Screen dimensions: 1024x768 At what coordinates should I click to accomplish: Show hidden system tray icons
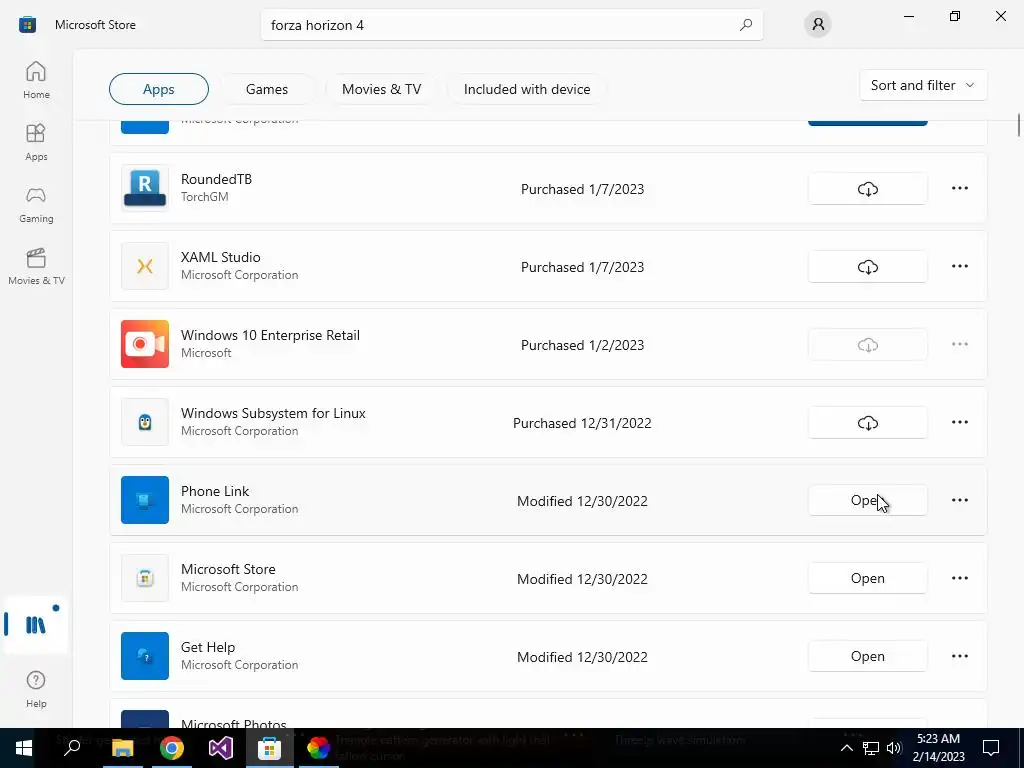846,748
